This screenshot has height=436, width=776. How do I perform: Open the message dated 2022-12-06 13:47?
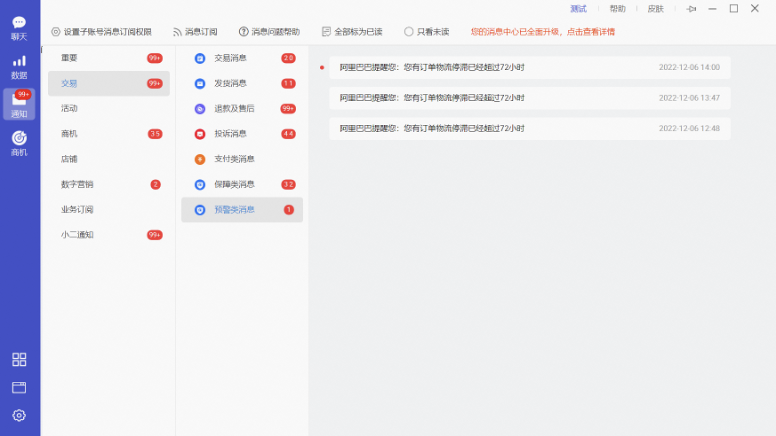pos(530,98)
